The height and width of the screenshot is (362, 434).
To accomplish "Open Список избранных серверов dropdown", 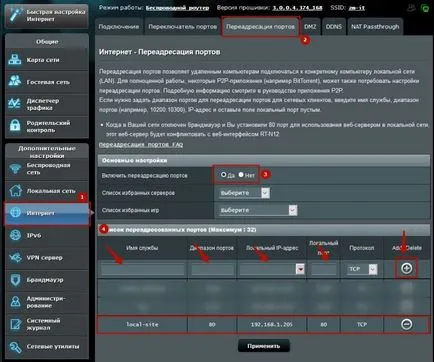I will click(x=244, y=193).
